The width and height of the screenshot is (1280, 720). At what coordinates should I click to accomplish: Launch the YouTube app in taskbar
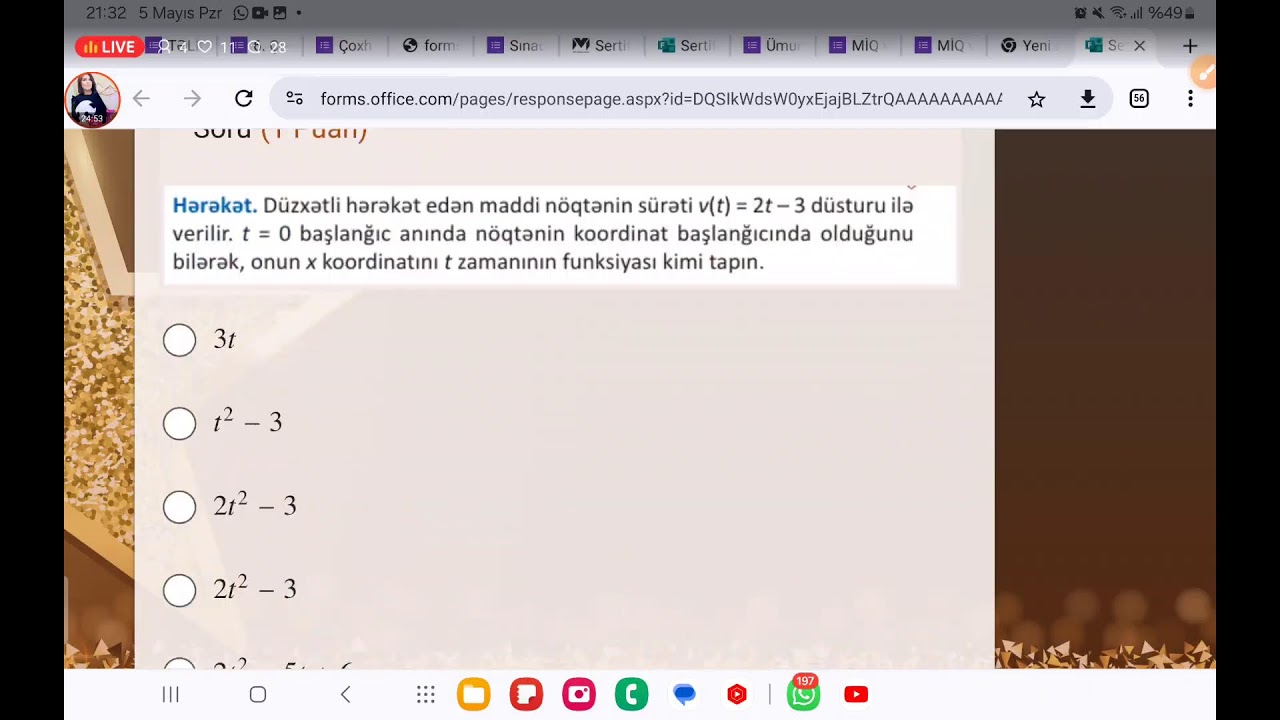tap(856, 694)
